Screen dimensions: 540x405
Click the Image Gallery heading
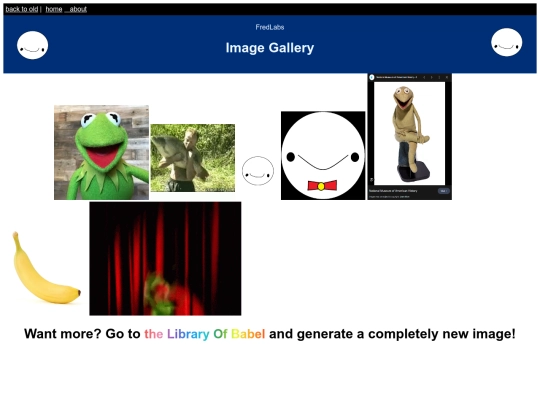pyautogui.click(x=270, y=48)
